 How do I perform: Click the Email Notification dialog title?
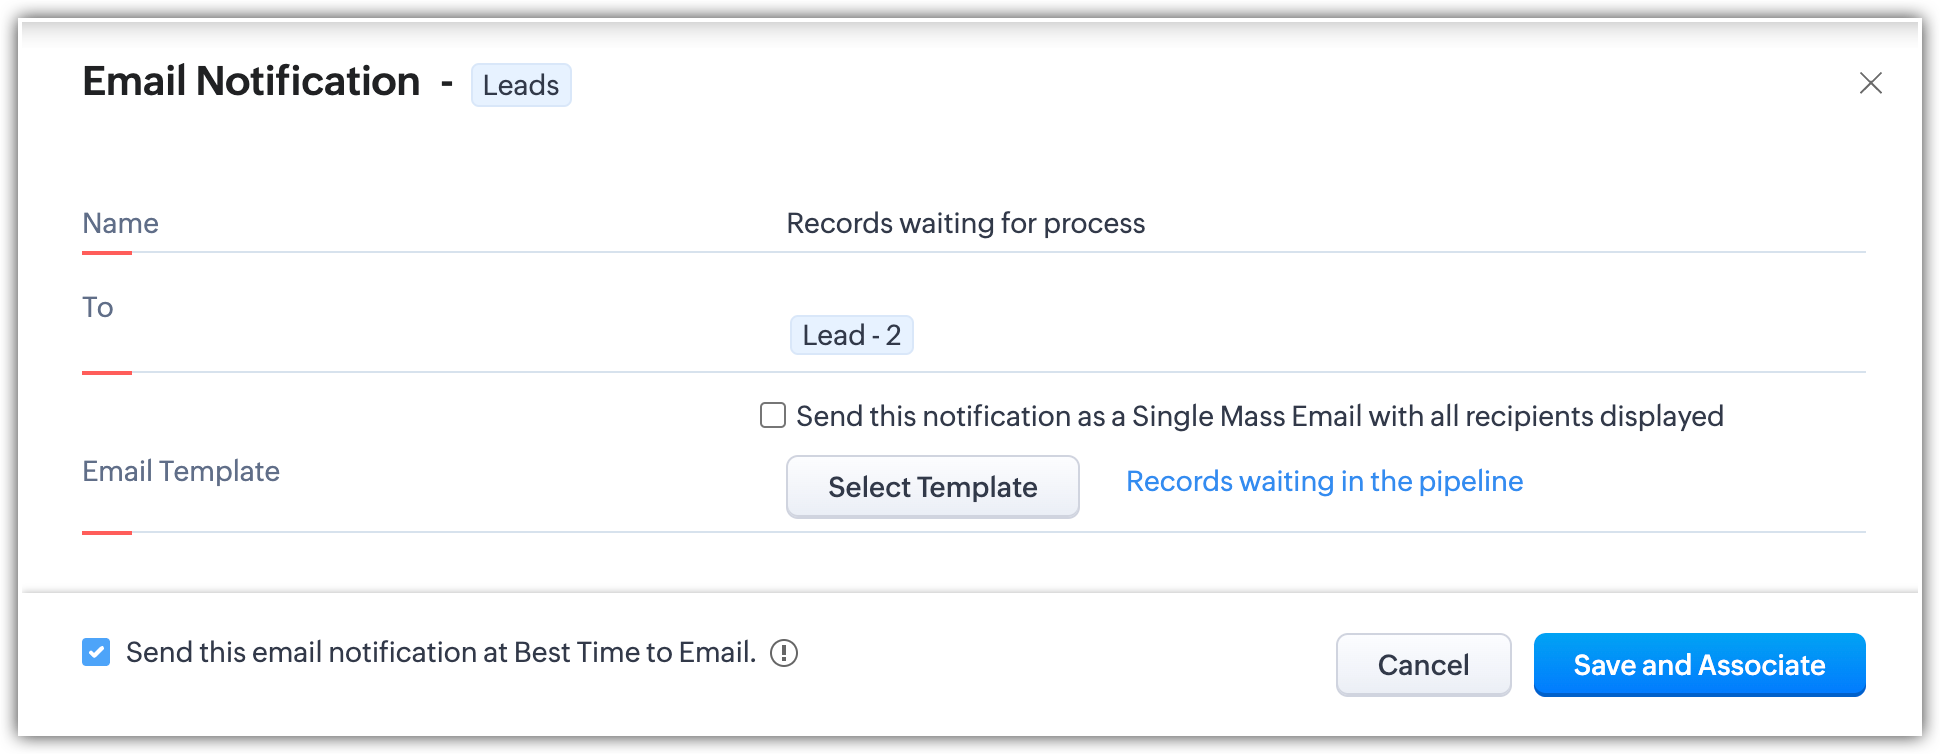pyautogui.click(x=251, y=81)
